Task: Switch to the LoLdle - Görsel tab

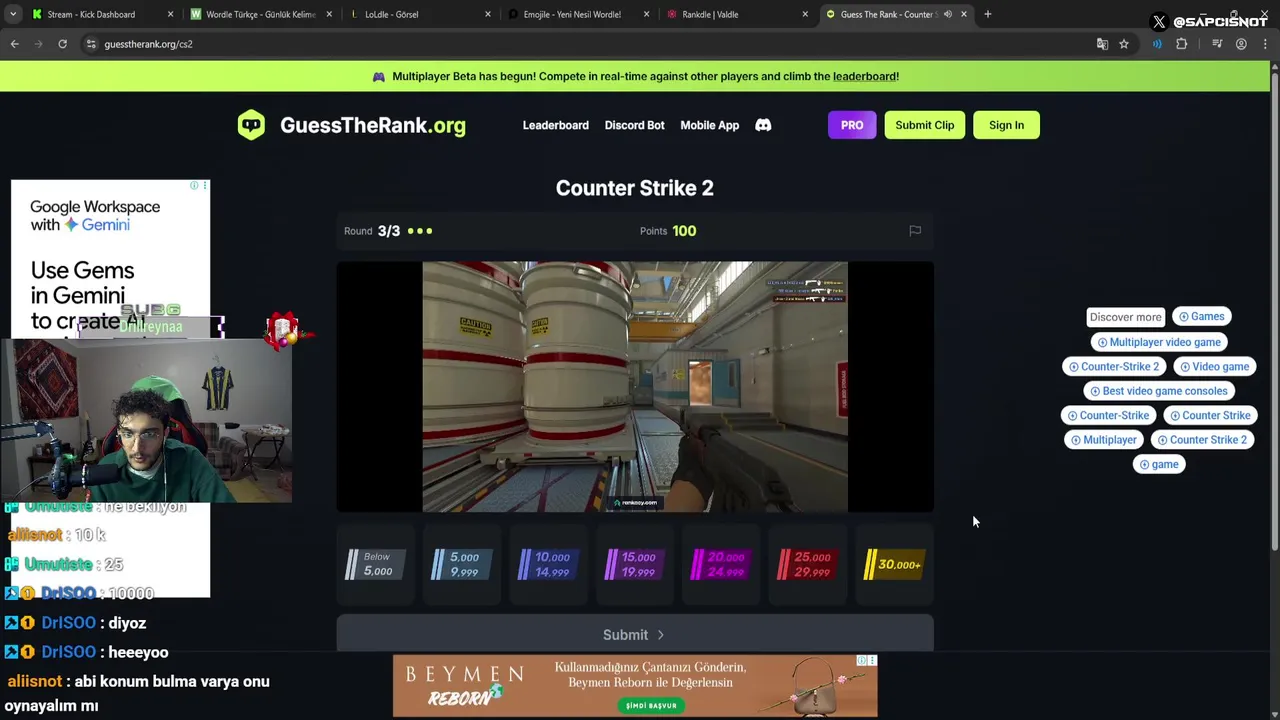Action: [391, 14]
